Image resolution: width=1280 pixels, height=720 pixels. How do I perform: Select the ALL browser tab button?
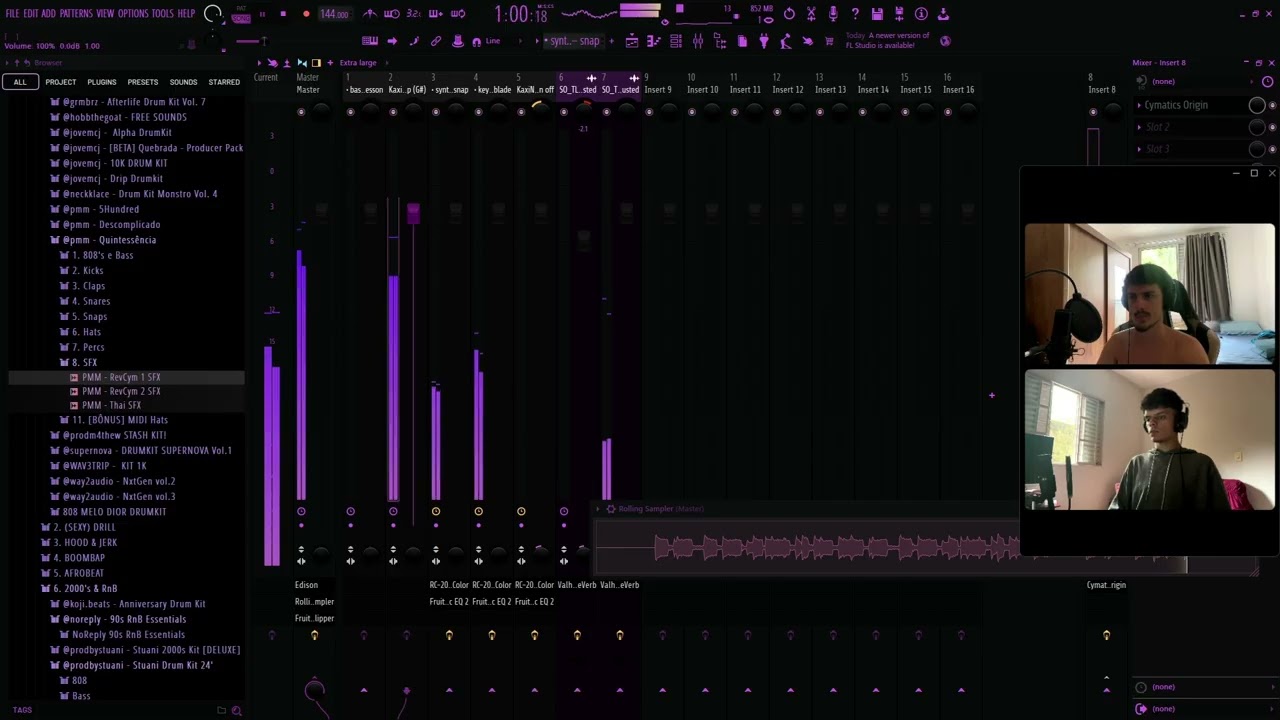click(x=20, y=82)
